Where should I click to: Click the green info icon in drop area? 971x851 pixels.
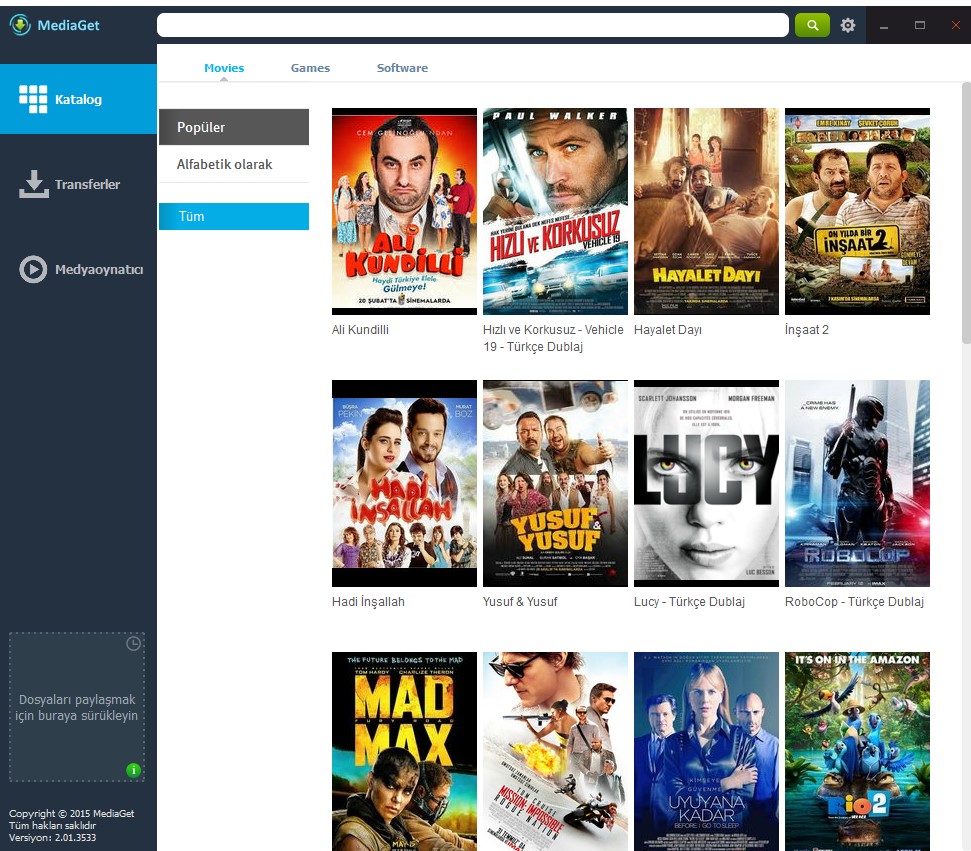pyautogui.click(x=133, y=770)
